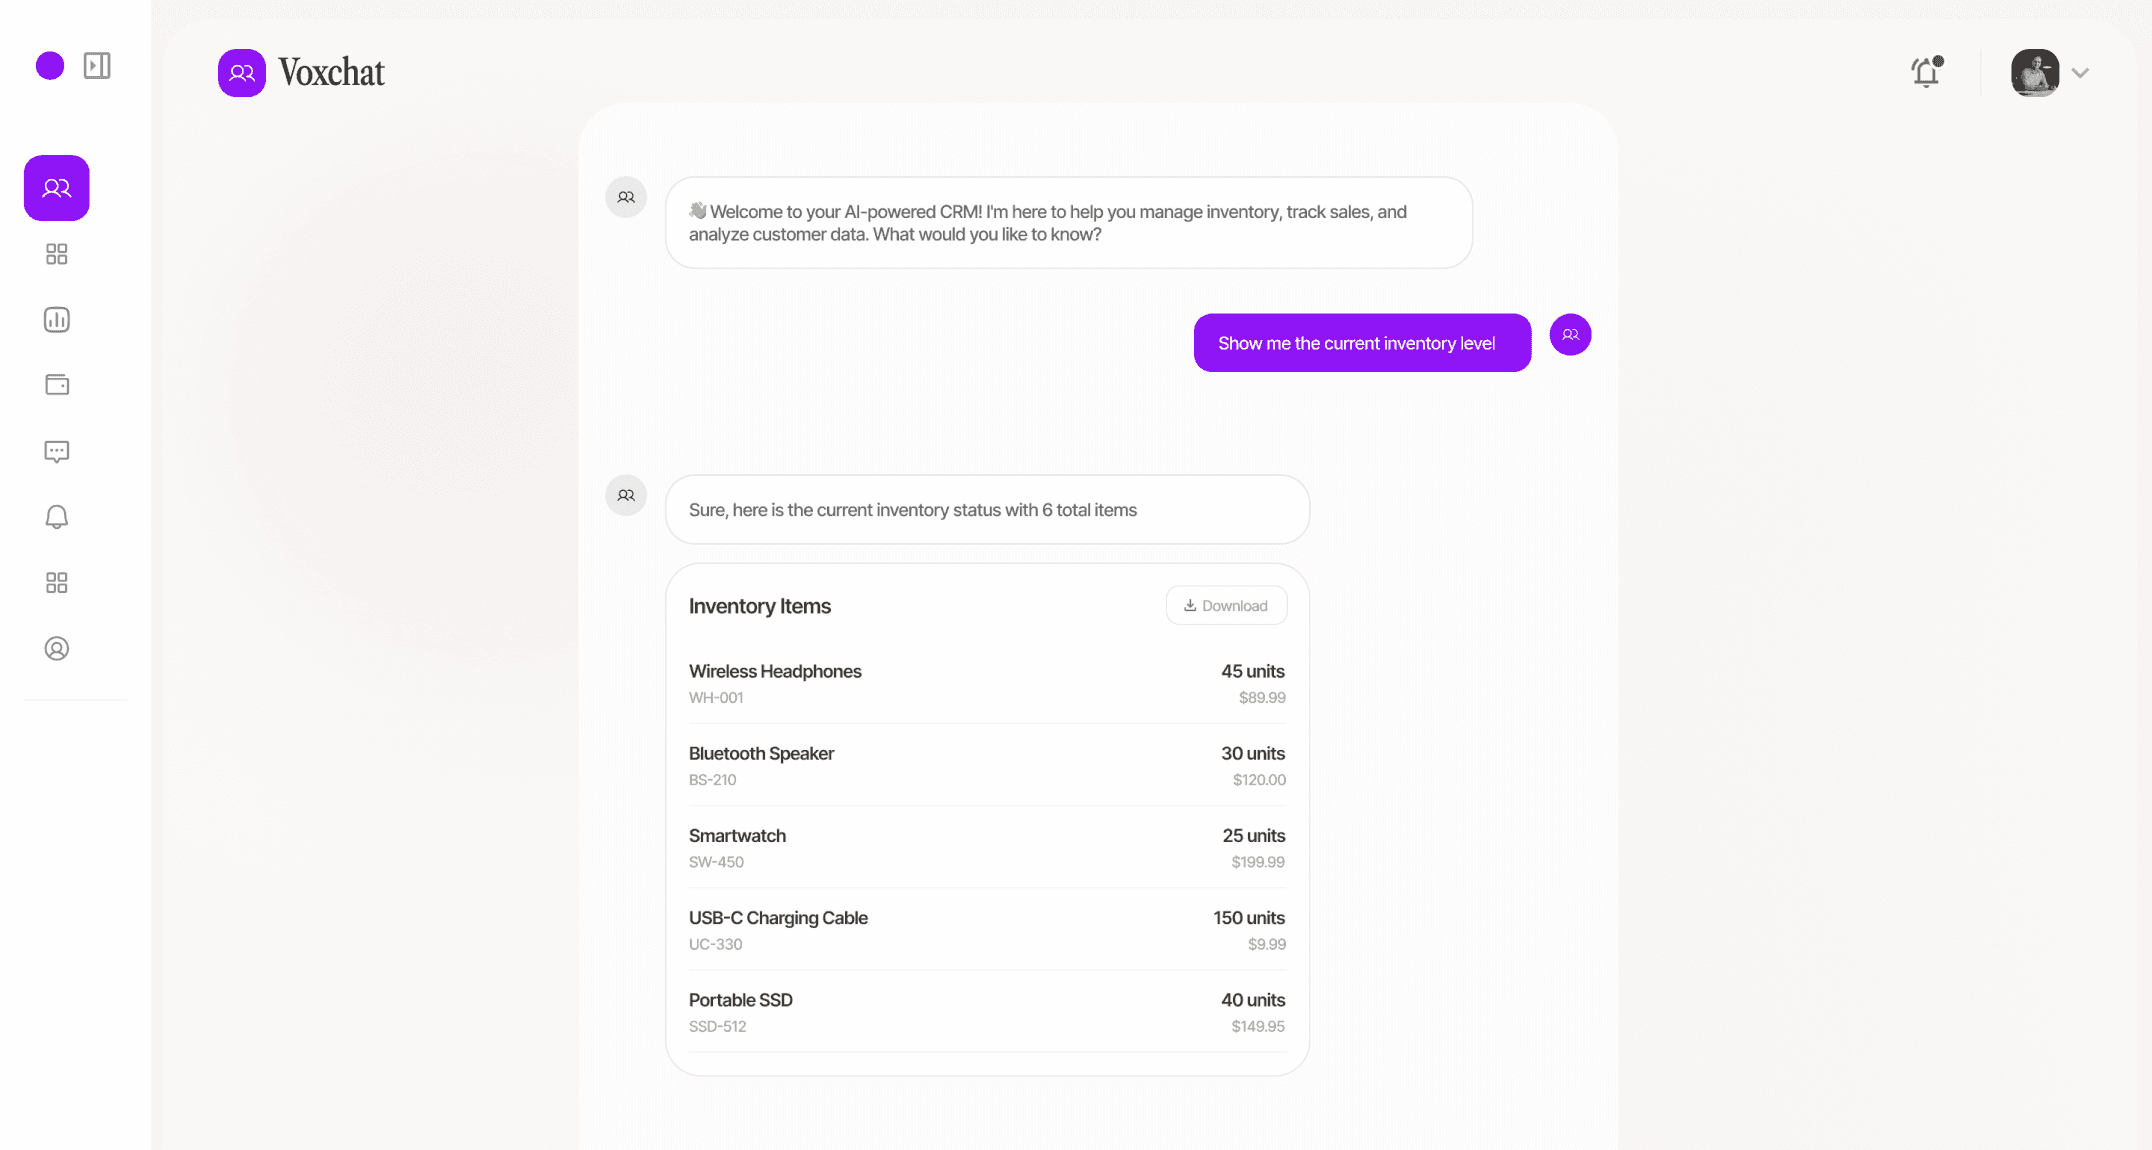
Task: Open the sidebar bell notifications icon
Action: coord(57,517)
